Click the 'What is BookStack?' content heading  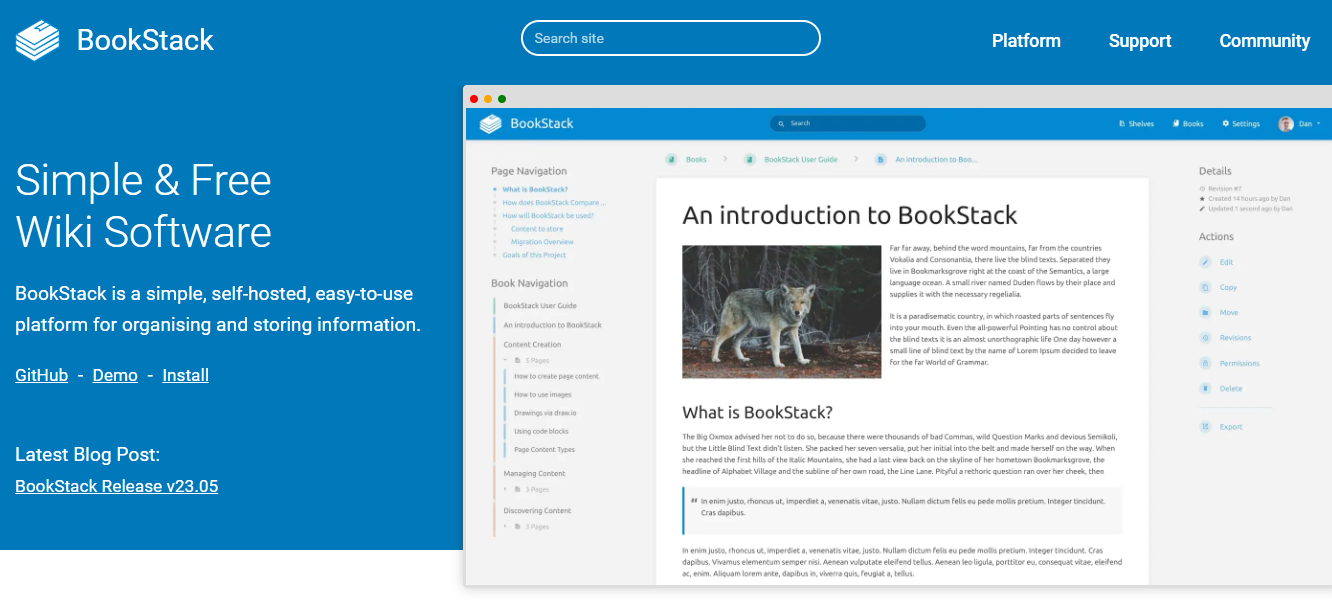(757, 412)
